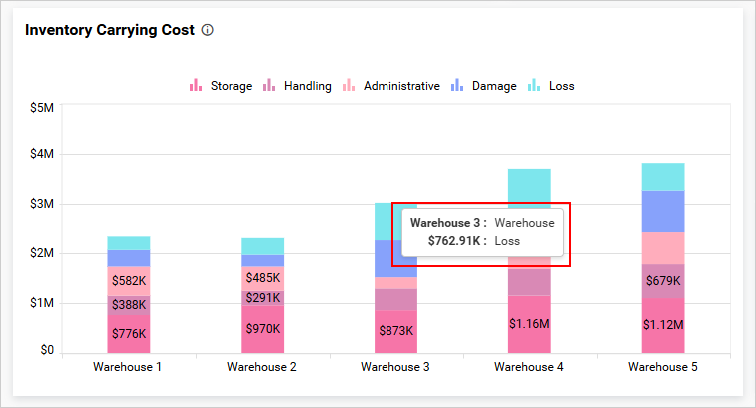Click the info icon beside Inventory Carrying Cost
756x408 pixels.
coord(208,30)
